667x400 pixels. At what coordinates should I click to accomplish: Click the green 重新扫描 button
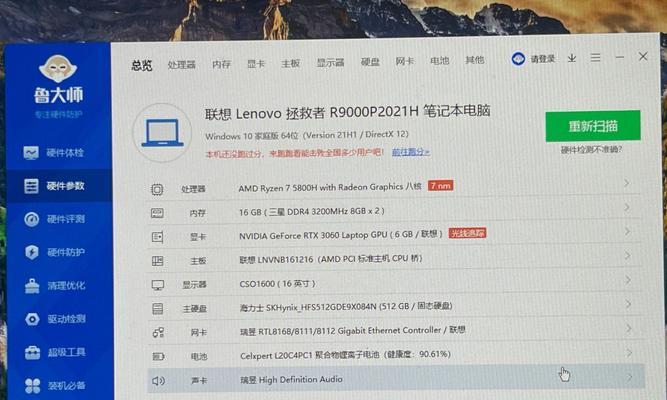(593, 126)
